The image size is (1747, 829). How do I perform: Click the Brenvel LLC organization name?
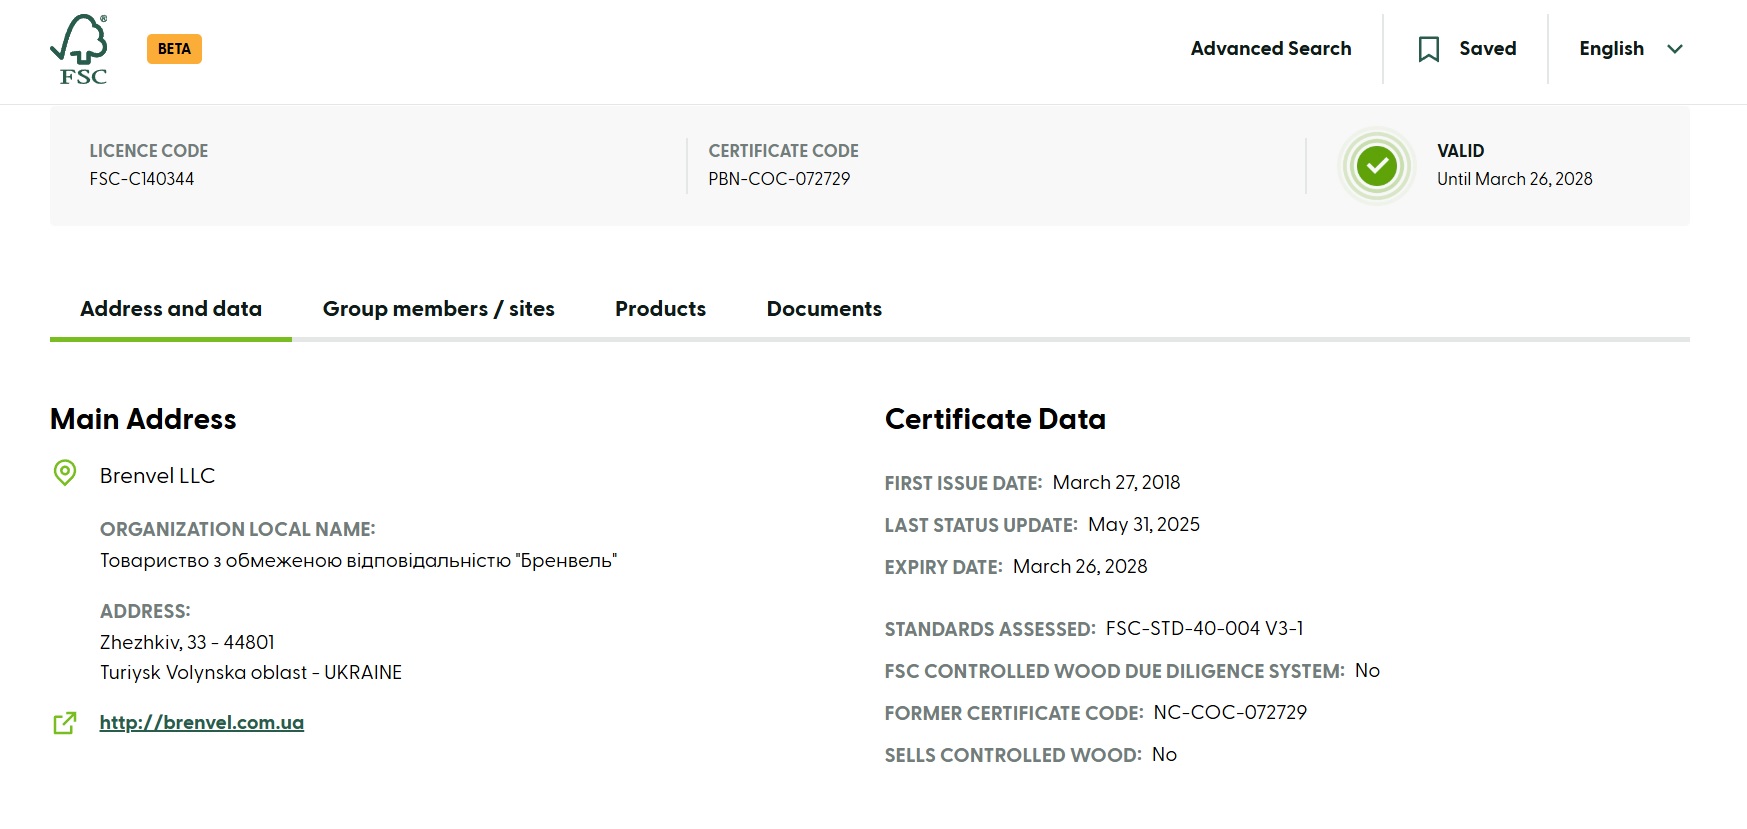pyautogui.click(x=157, y=476)
